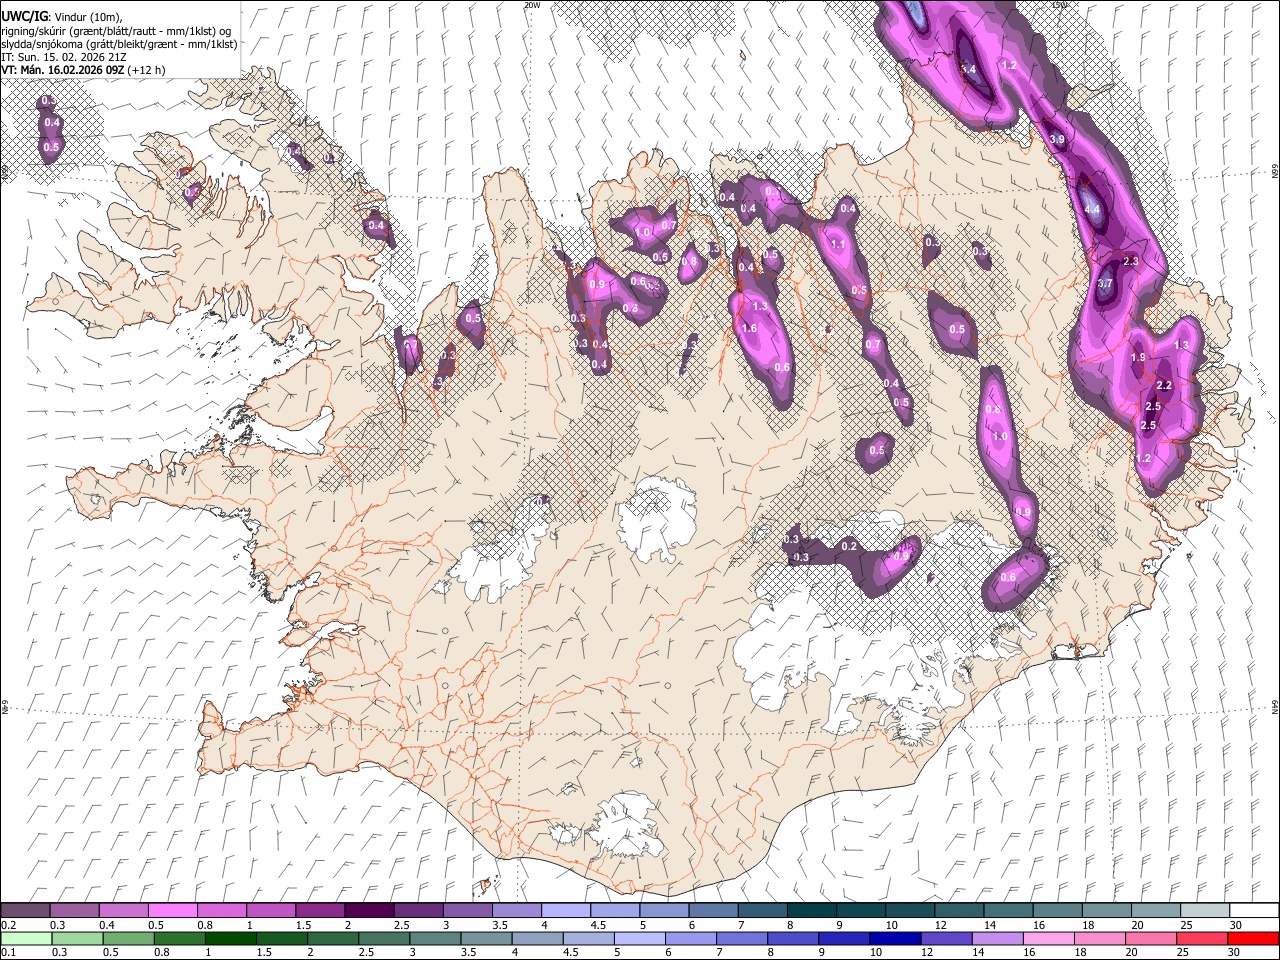Click the bright red rain swatch at 30

point(1252,938)
